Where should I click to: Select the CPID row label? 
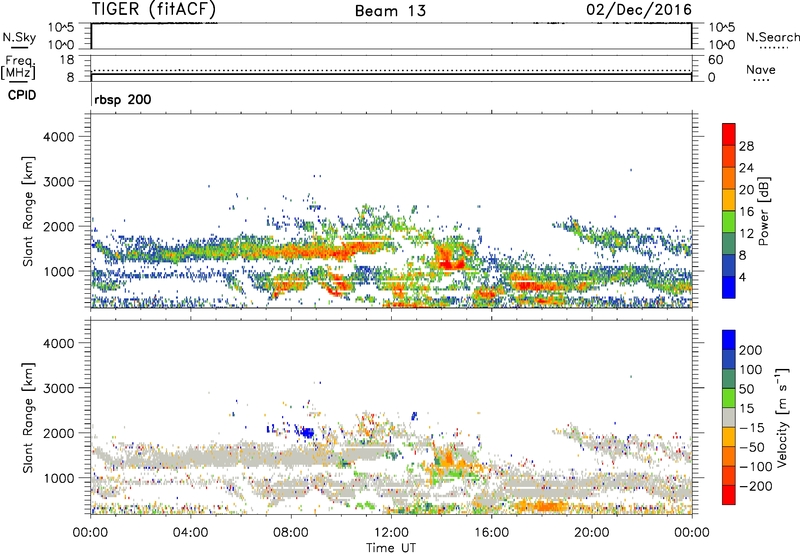[22, 95]
